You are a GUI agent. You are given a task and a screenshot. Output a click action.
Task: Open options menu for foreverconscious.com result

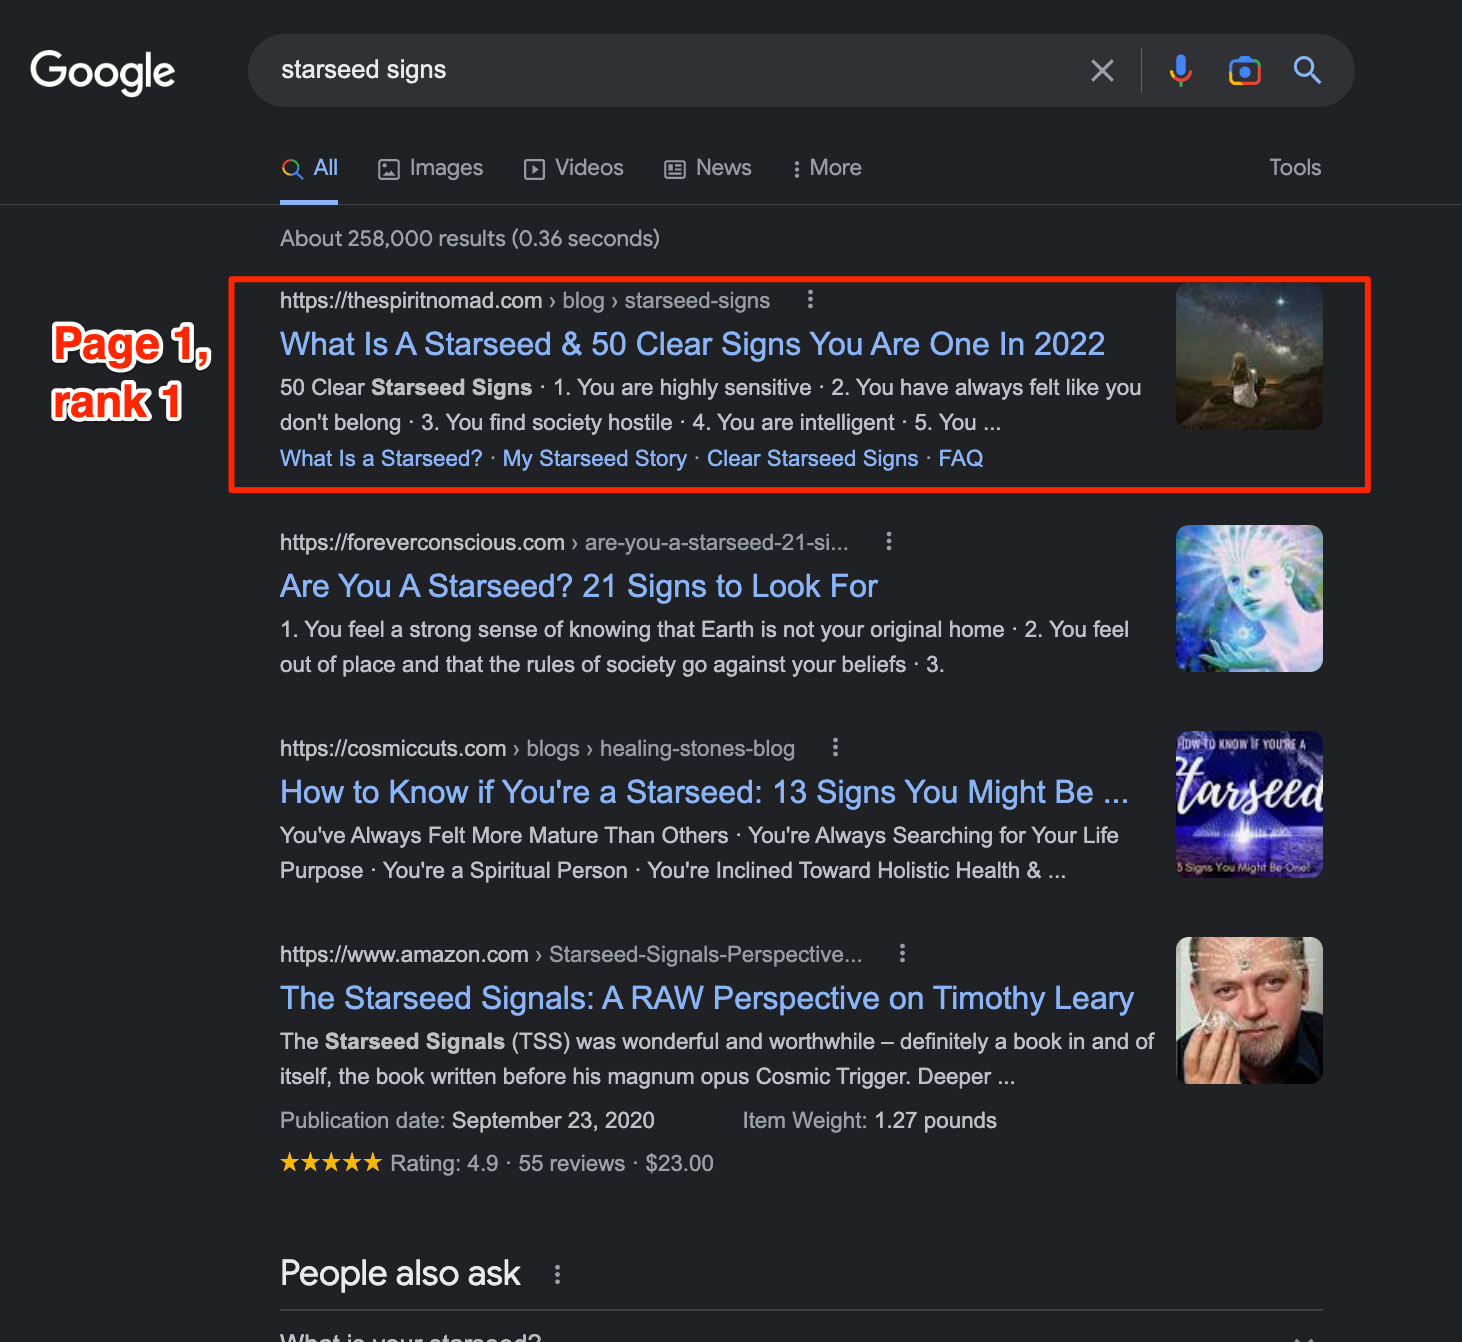coord(888,542)
